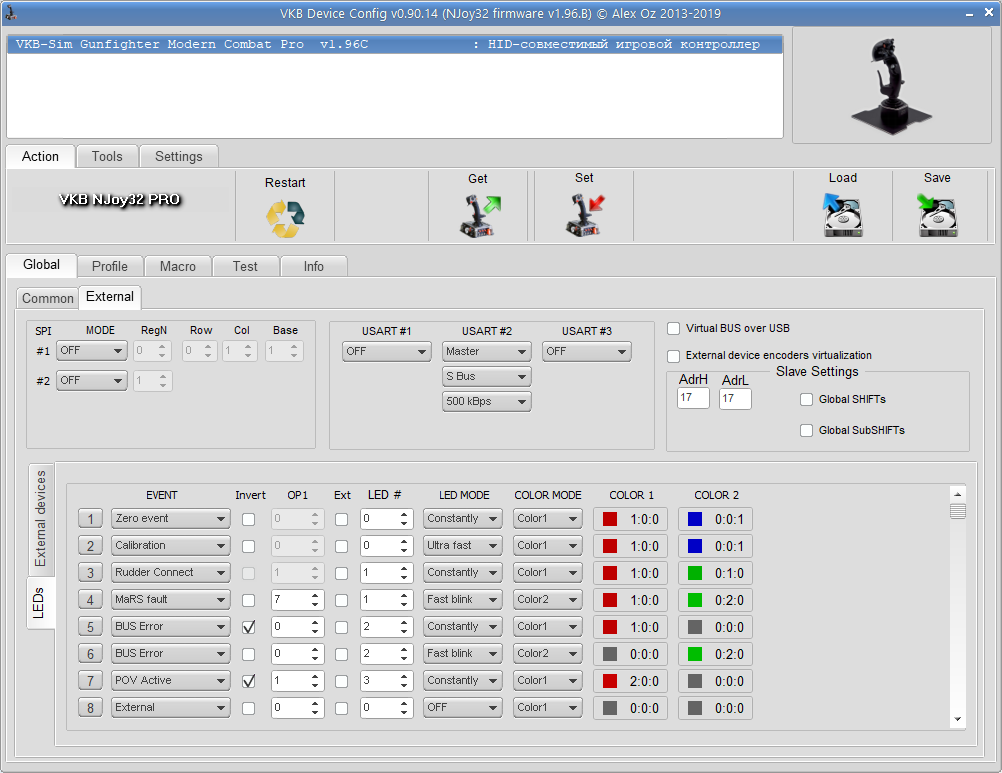Click the Set joystick icon

[585, 215]
